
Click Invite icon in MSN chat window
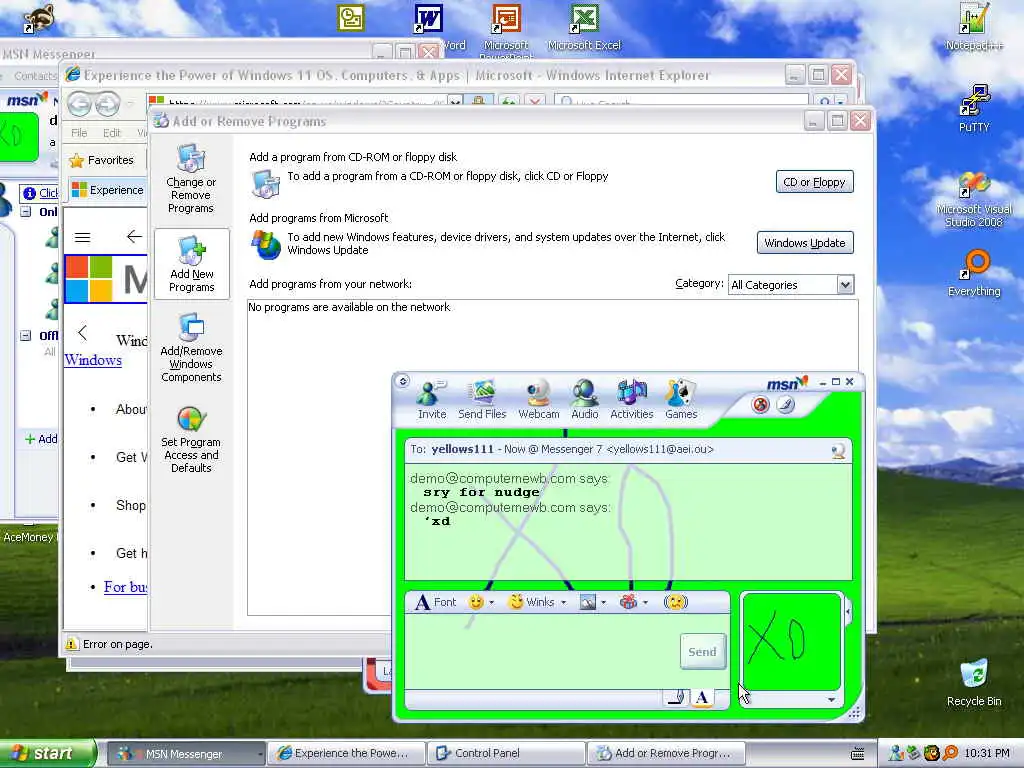[x=432, y=399]
